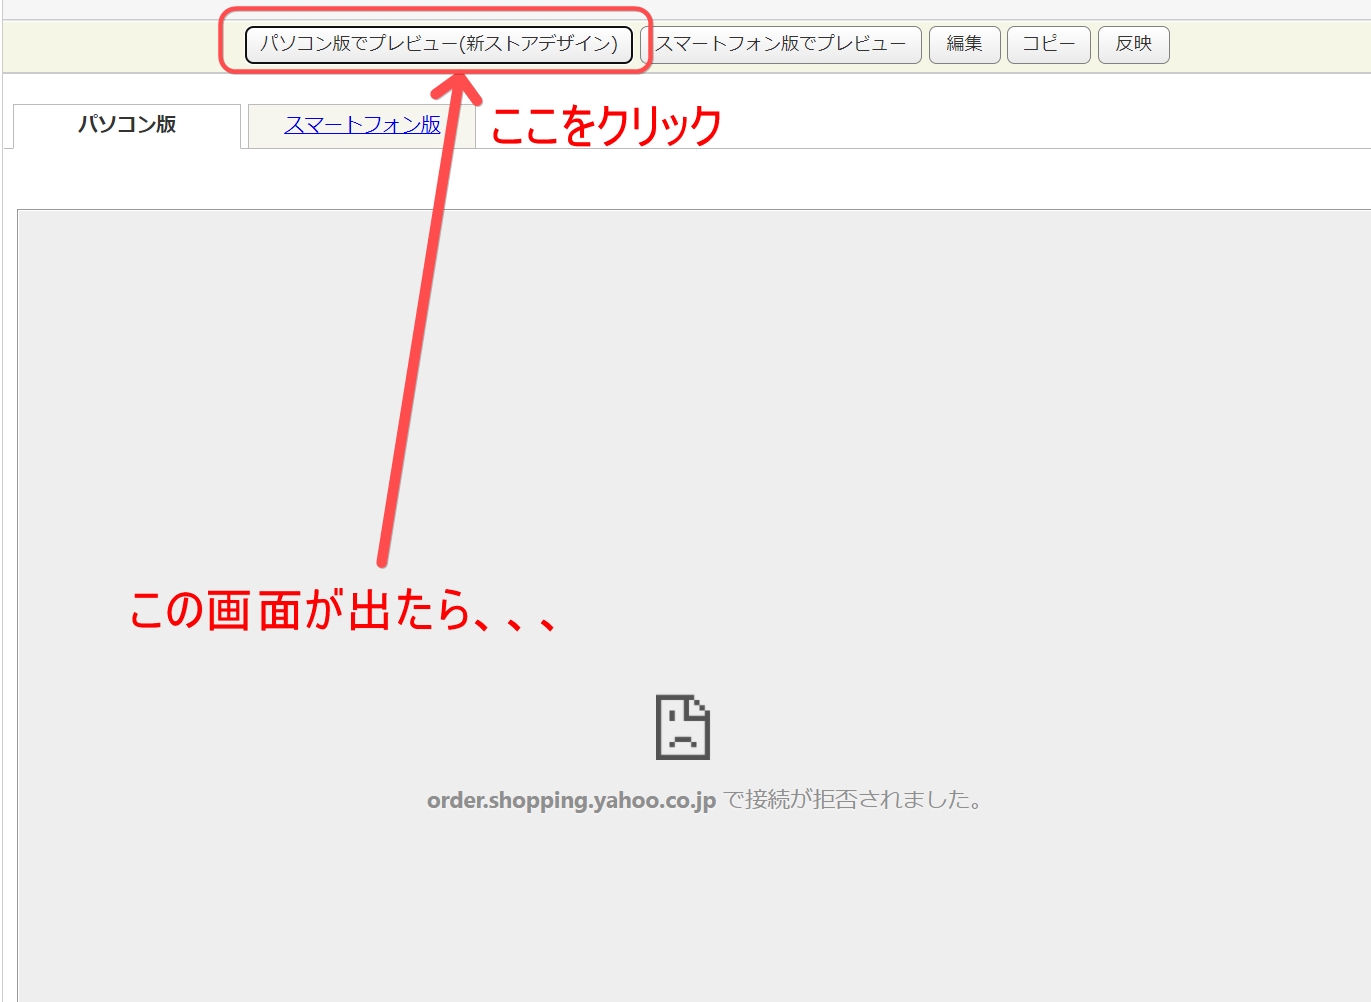The height and width of the screenshot is (1002, 1371).
Task: Click the order.shopping.yahoo.co.jp connection refused text
Action: 706,800
